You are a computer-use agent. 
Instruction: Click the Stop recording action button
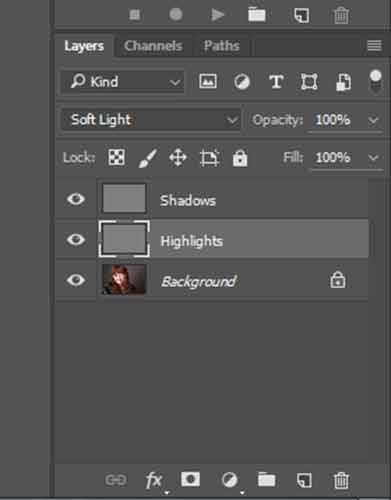[x=135, y=15]
